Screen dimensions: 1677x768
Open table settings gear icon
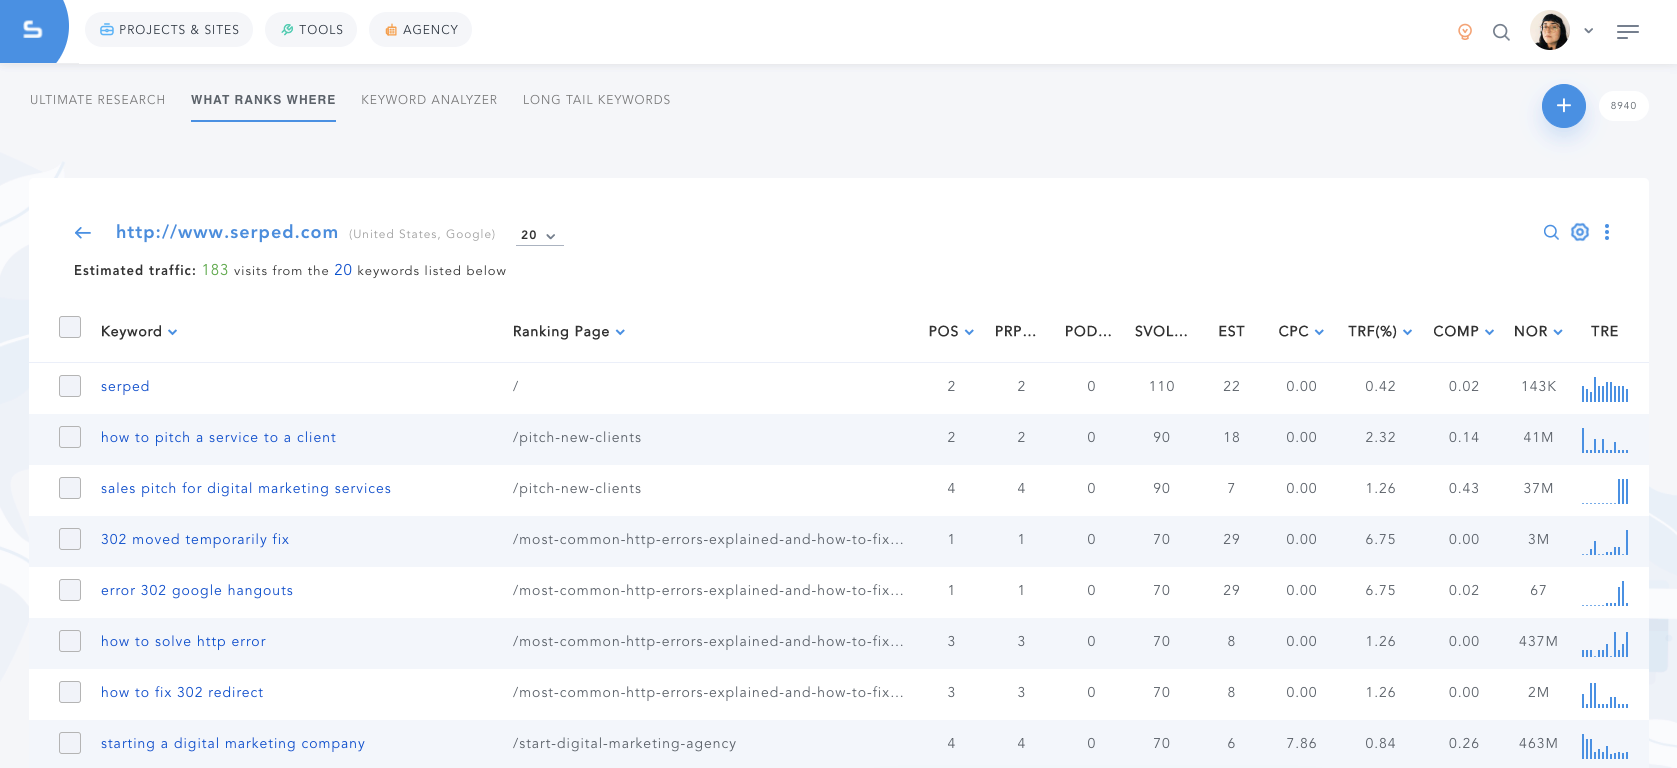(1580, 232)
